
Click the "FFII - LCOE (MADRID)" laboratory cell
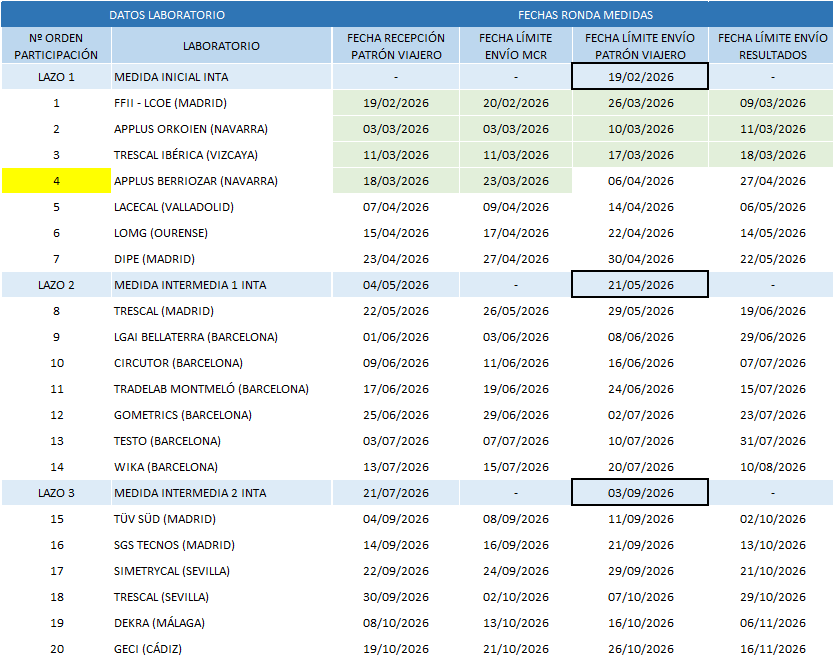coord(170,103)
